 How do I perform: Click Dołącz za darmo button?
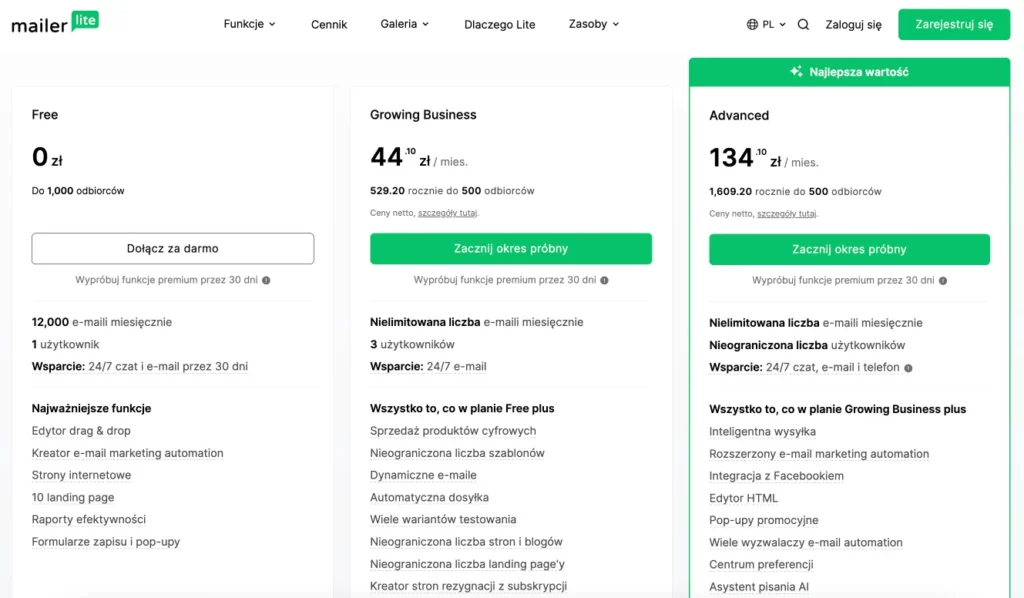coord(172,249)
